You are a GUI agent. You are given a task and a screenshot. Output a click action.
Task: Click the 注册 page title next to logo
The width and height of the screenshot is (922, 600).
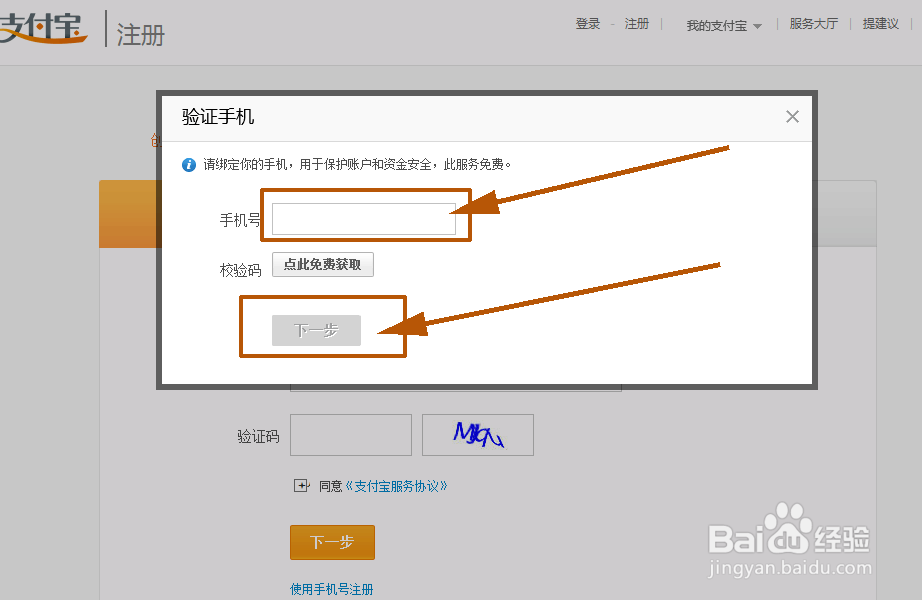point(142,33)
